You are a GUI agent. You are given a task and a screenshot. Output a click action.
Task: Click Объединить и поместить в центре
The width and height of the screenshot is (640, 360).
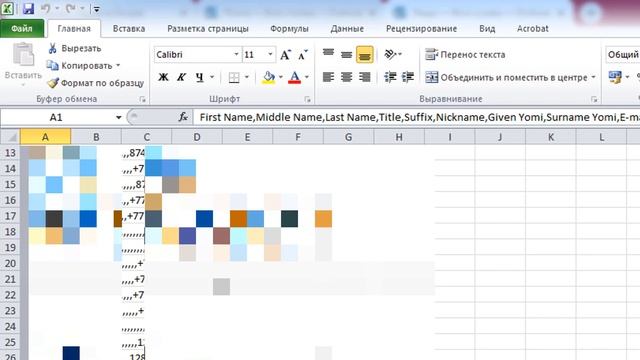tap(506, 77)
